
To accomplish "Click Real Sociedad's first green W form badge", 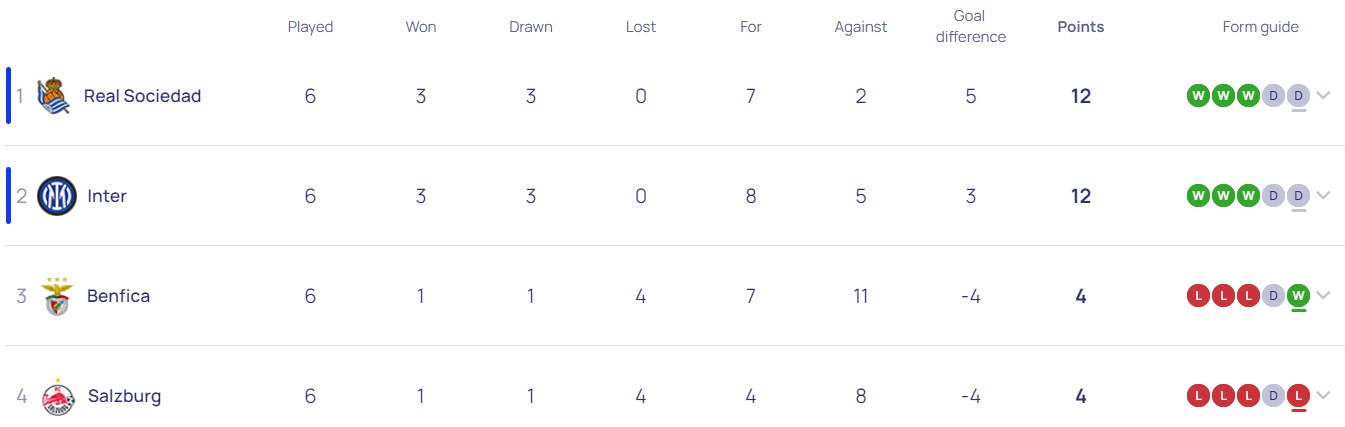I will point(1198,96).
